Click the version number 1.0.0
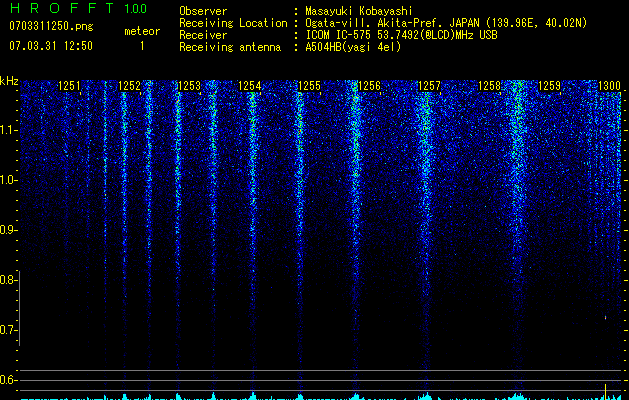 click(136, 8)
